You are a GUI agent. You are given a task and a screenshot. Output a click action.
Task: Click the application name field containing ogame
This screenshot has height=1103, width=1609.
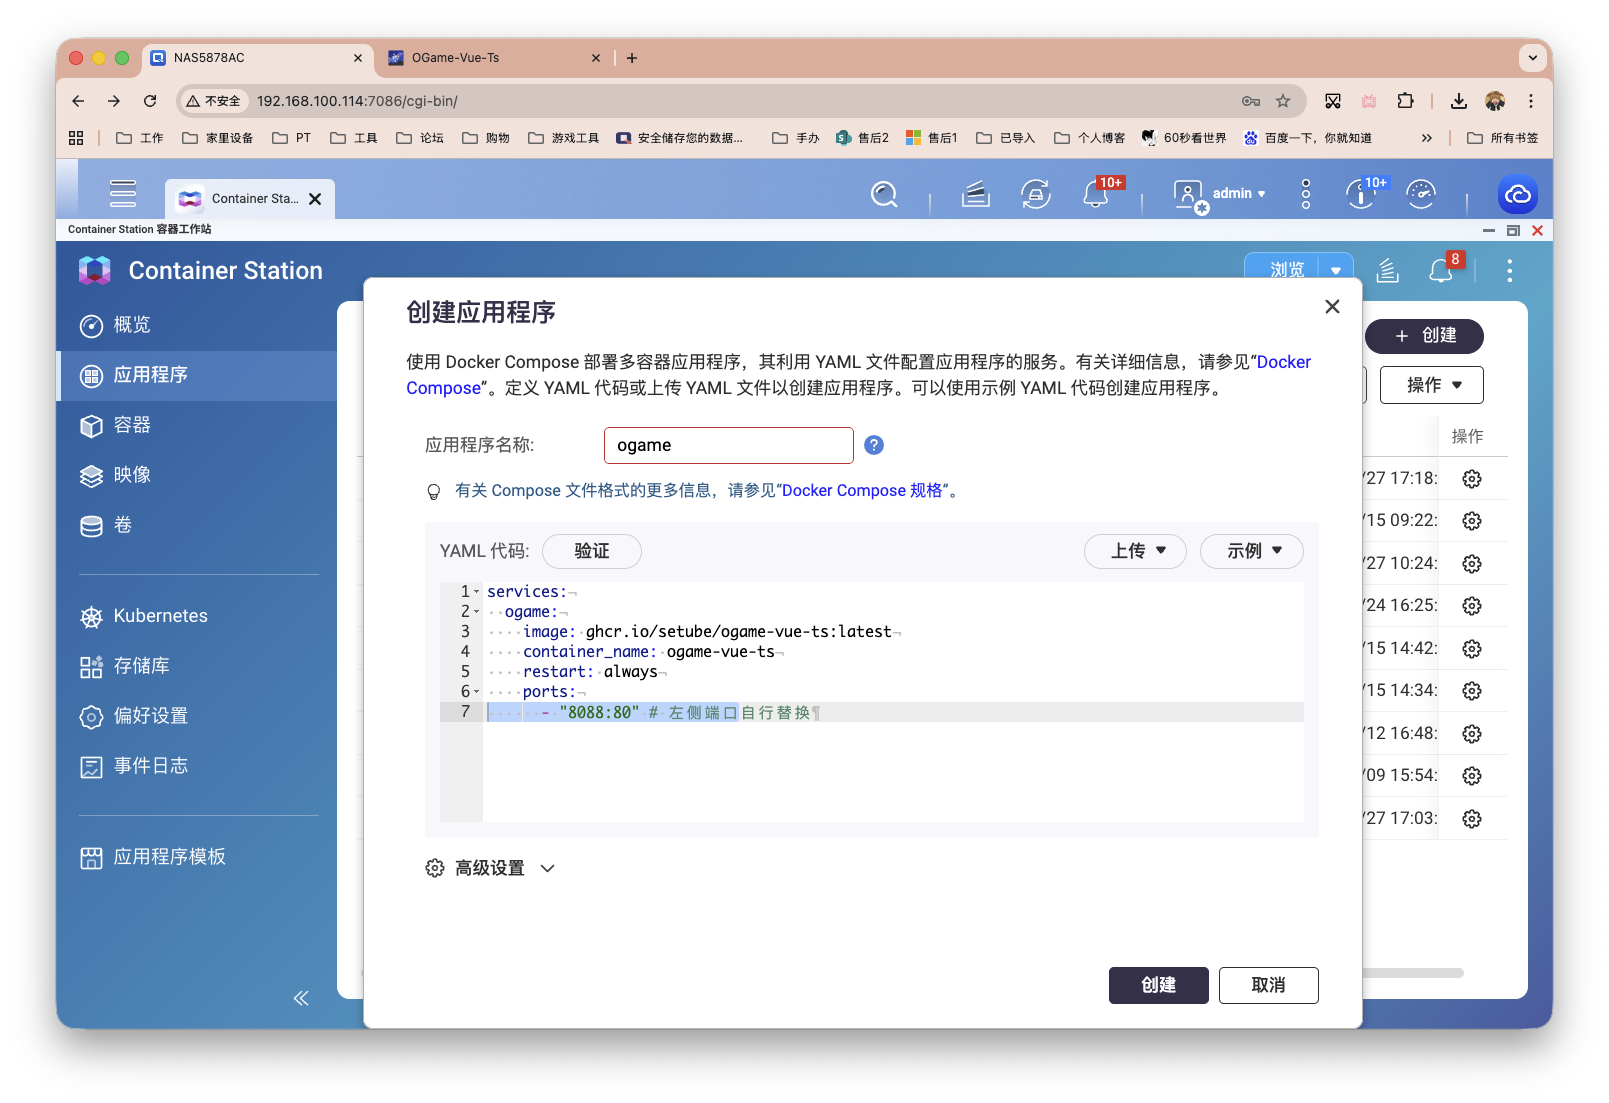pos(728,444)
